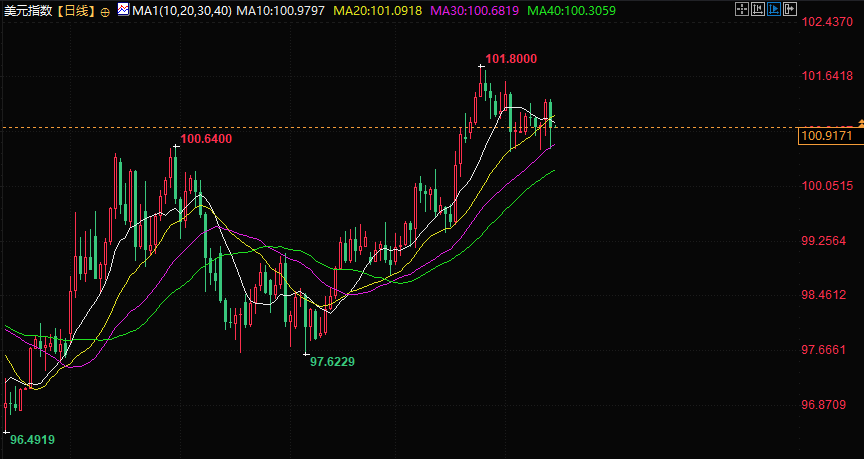Click the MA10:100.9797 value label
Image resolution: width=864 pixels, height=459 pixels.
click(x=281, y=10)
